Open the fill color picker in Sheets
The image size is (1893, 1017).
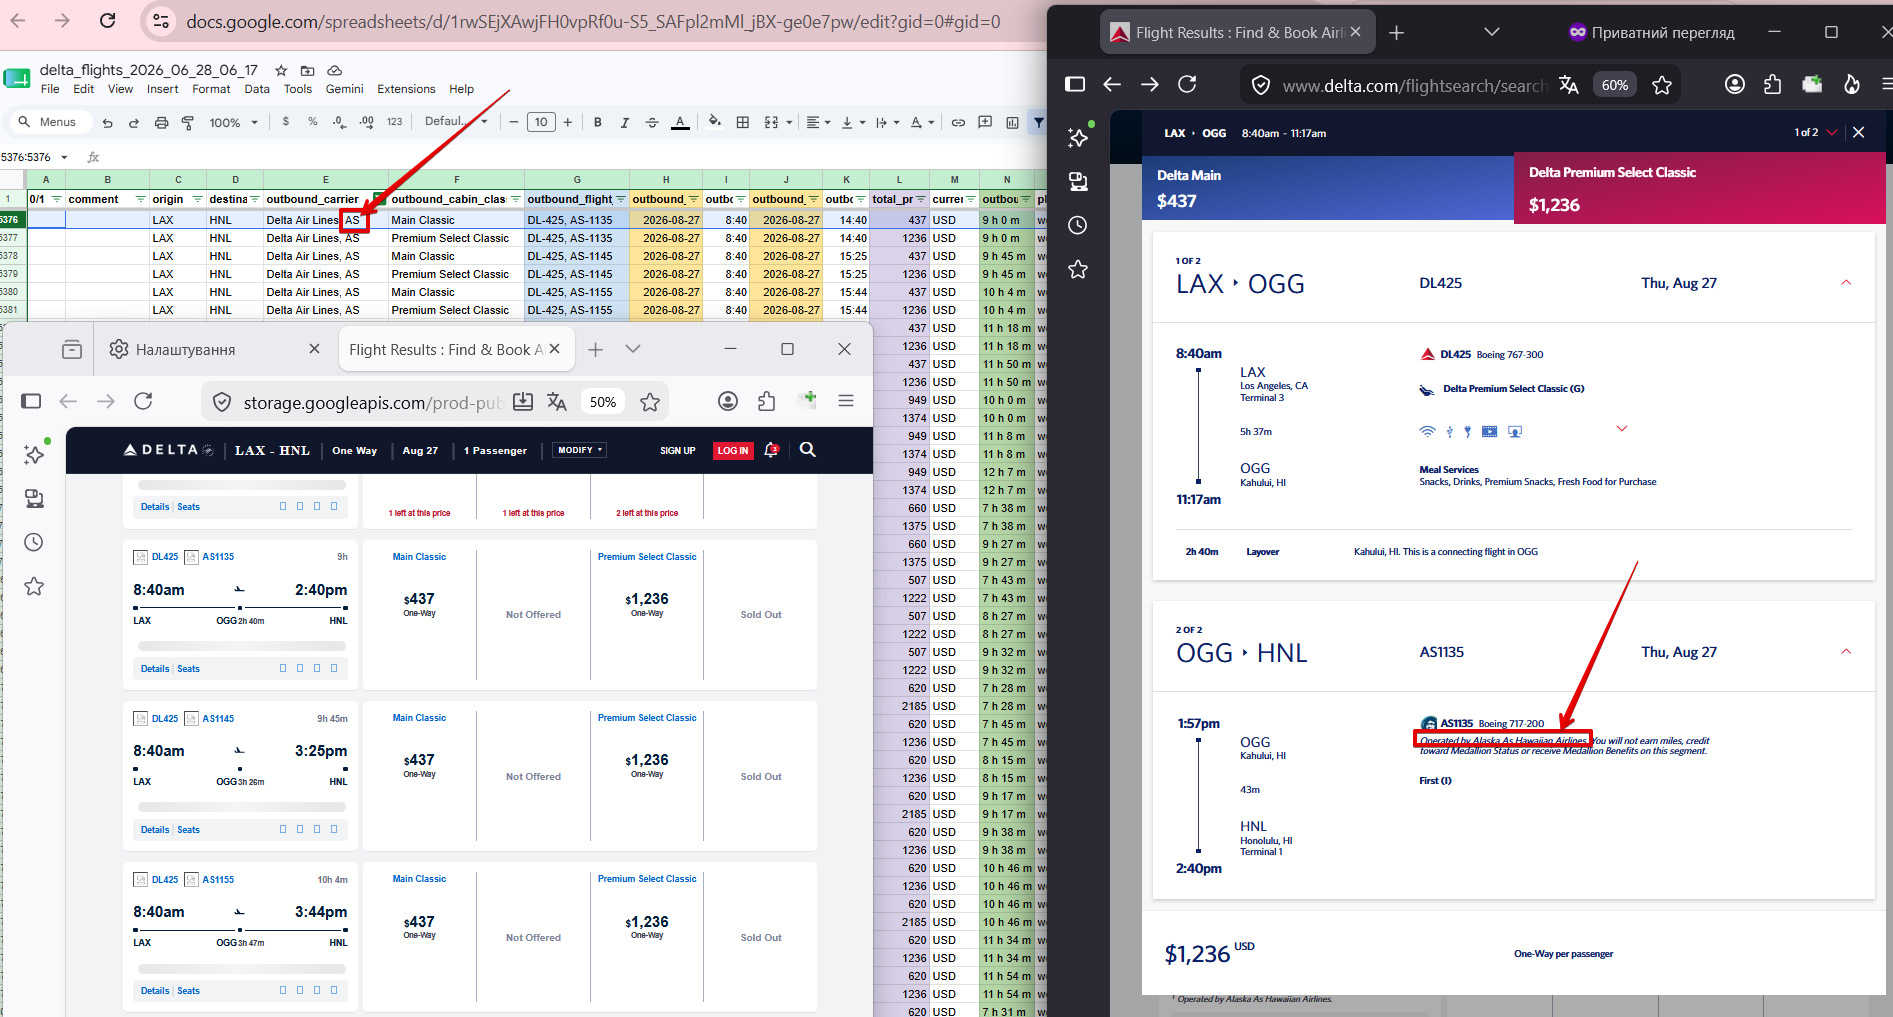tap(715, 122)
